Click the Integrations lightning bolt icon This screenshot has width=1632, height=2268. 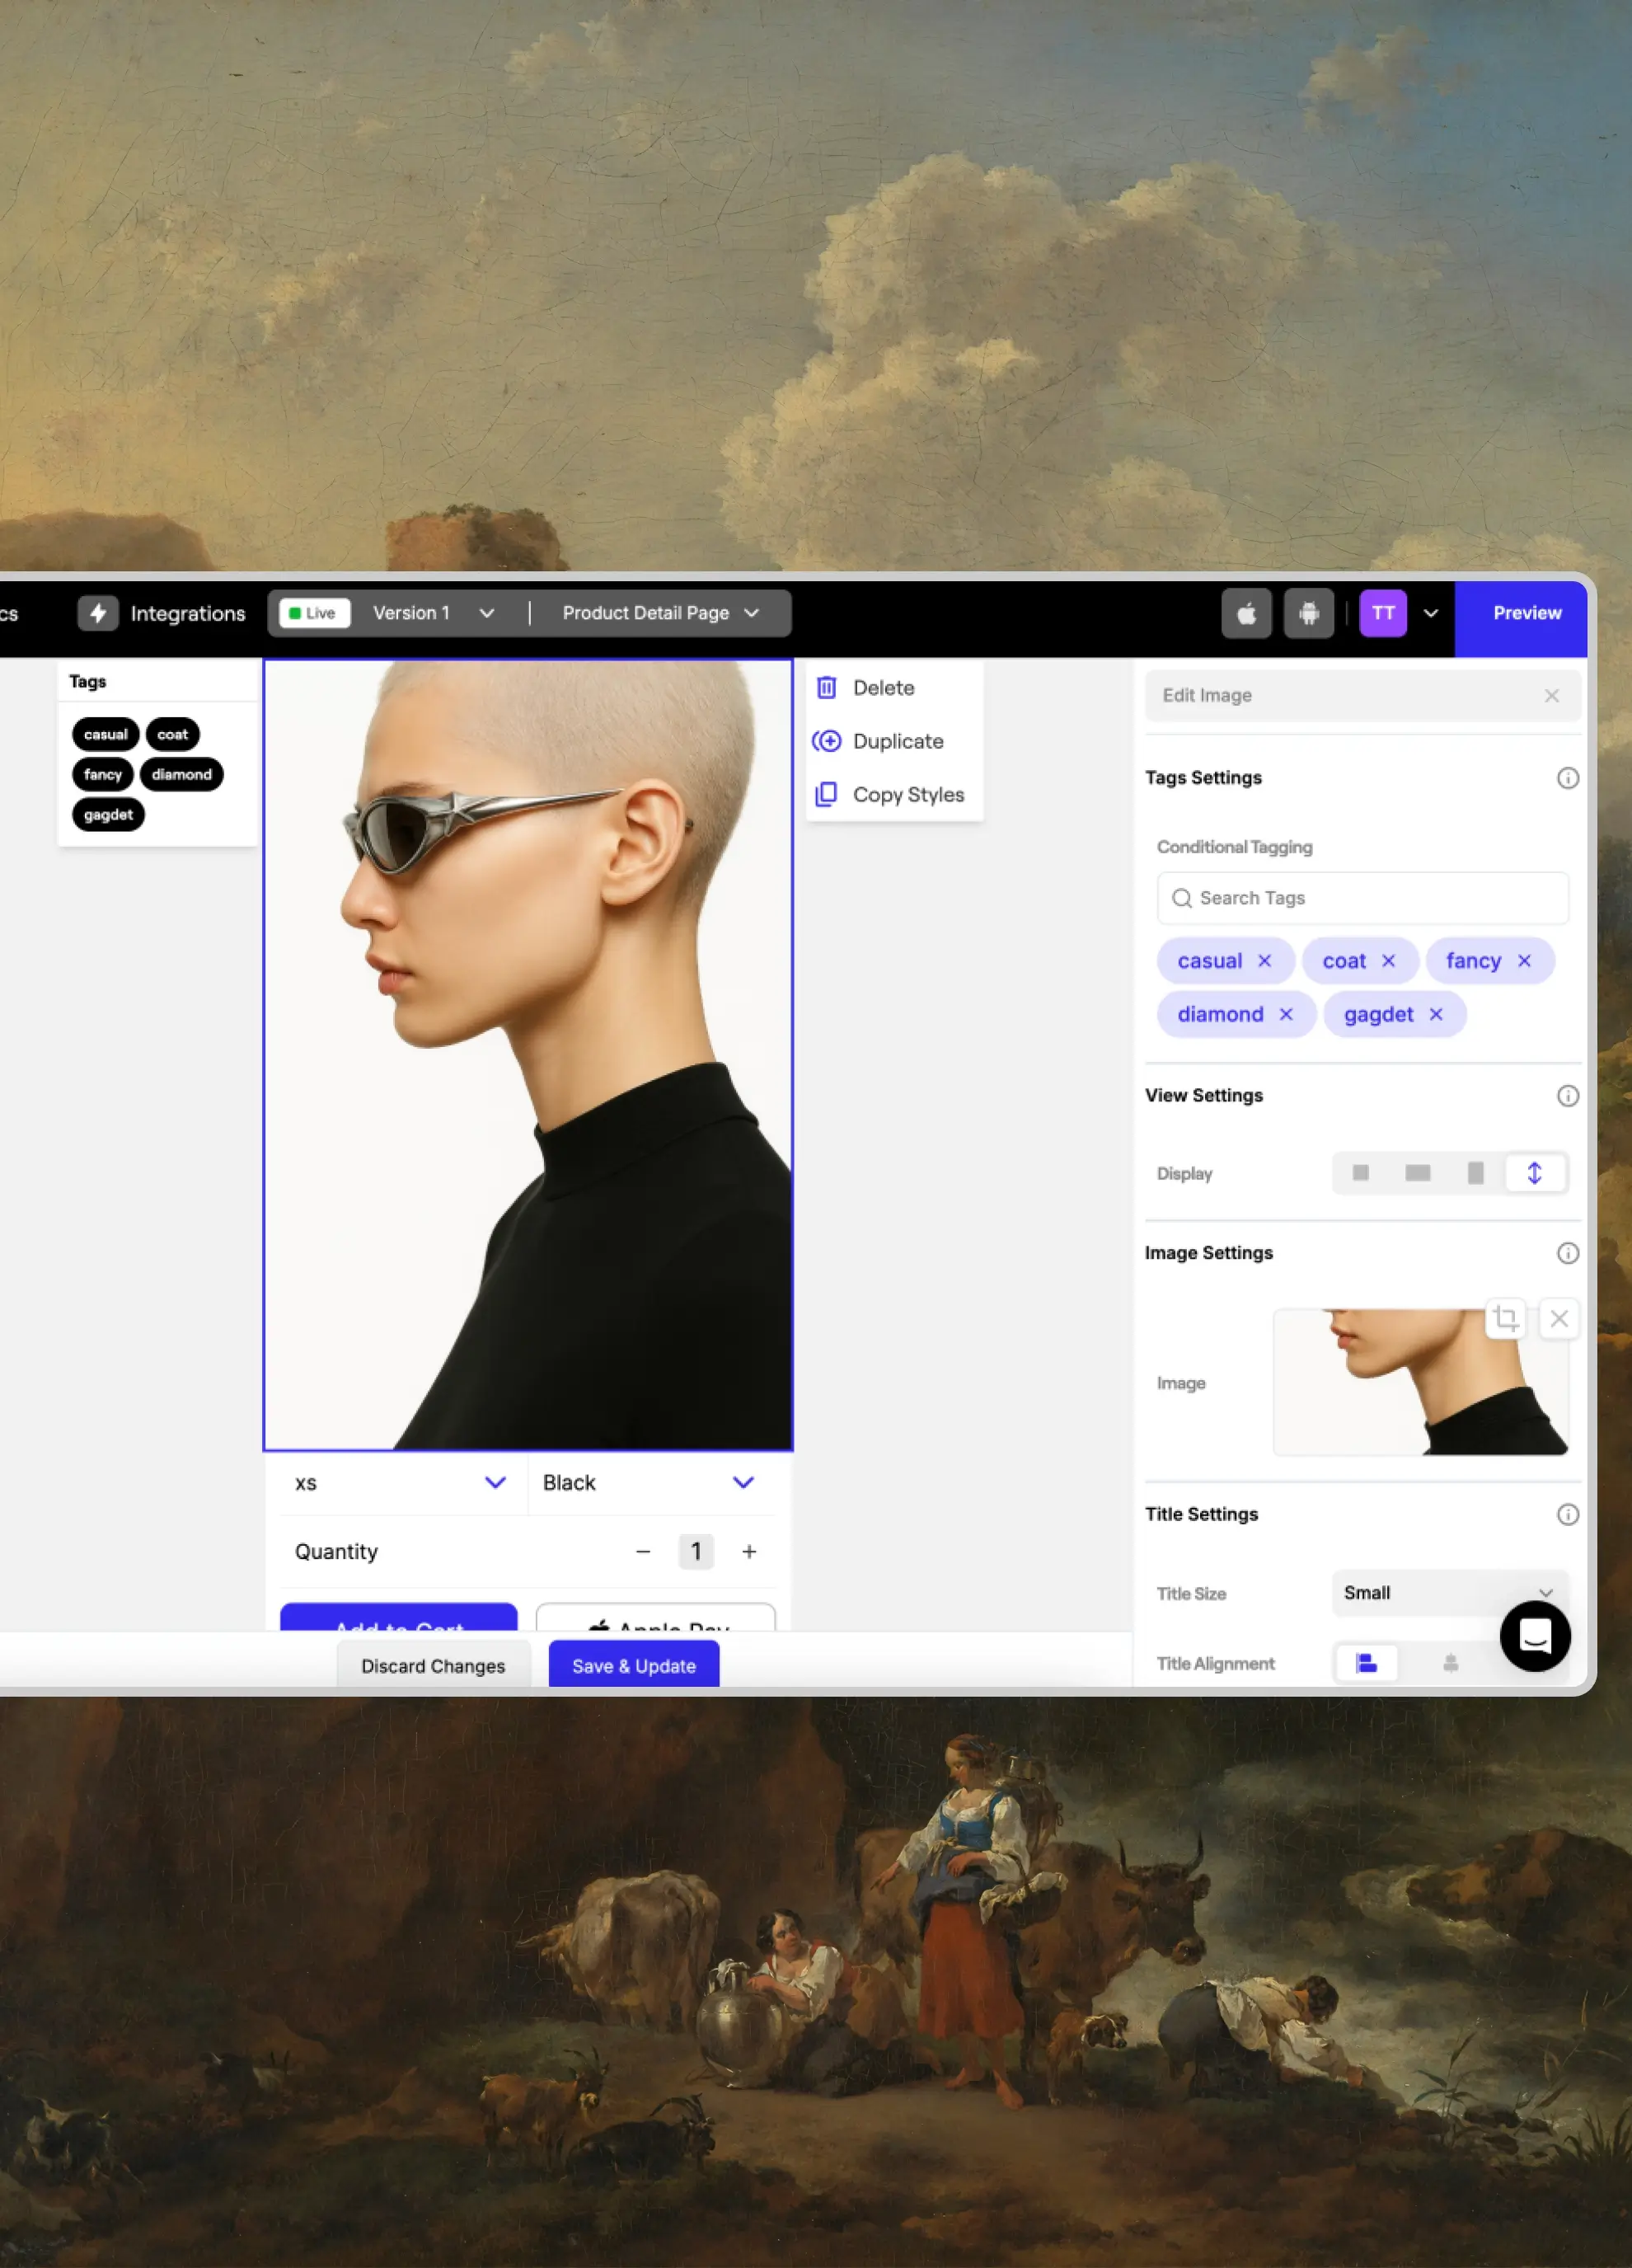coord(98,613)
